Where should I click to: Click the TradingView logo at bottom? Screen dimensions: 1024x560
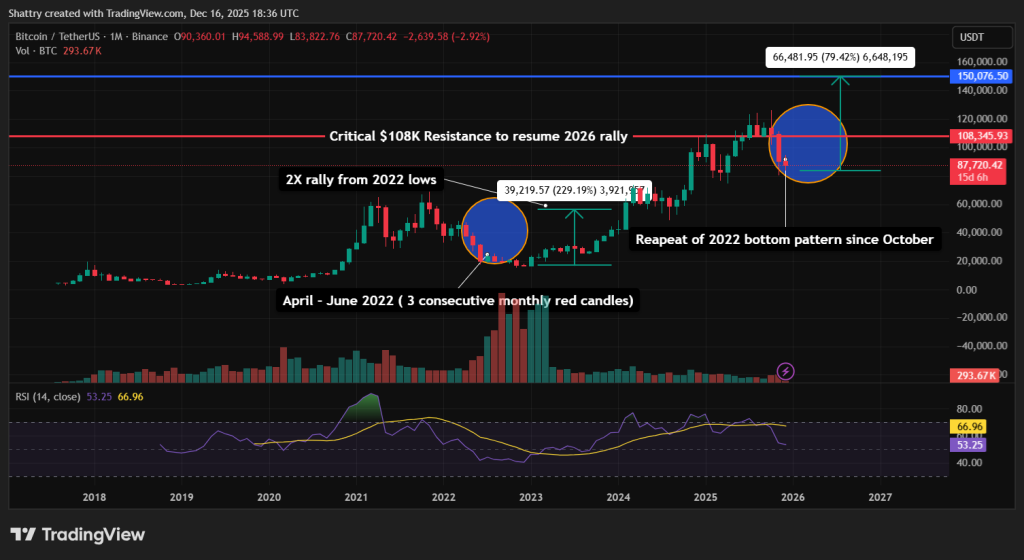78,535
